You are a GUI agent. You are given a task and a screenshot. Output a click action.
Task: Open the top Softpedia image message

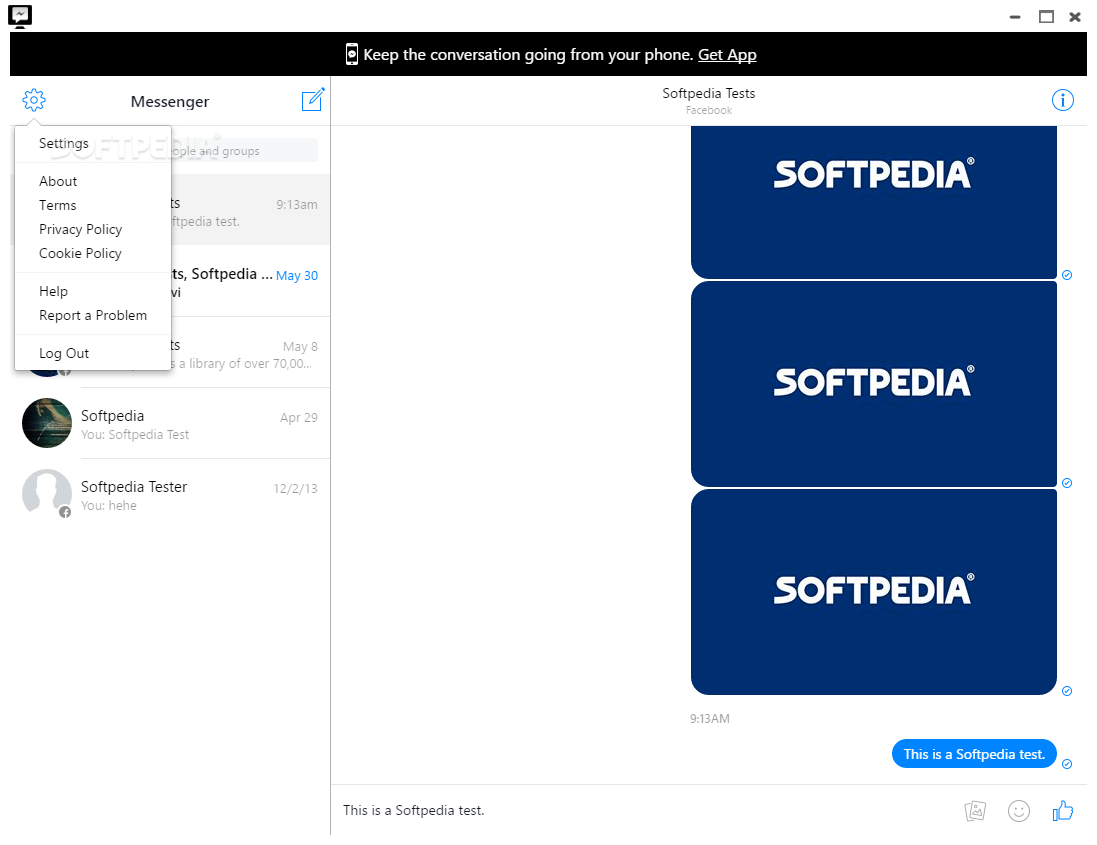click(x=873, y=202)
